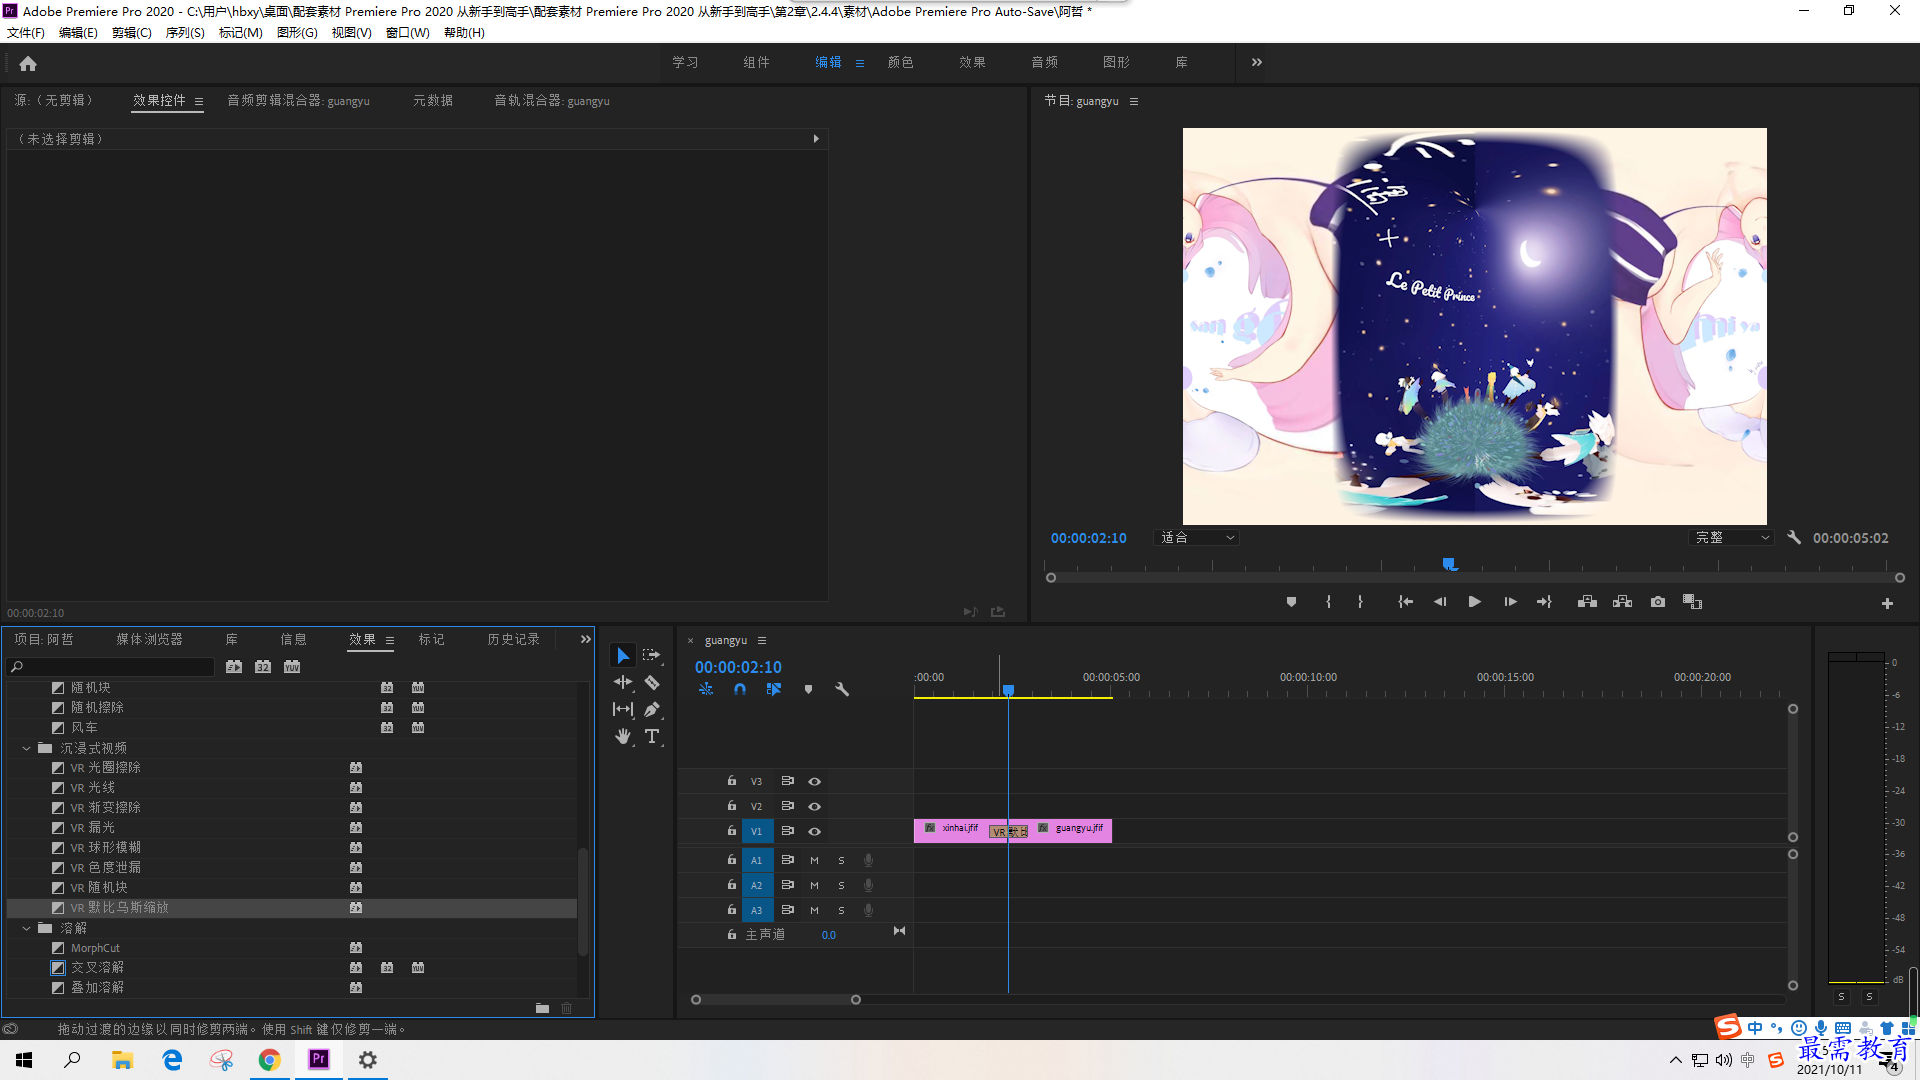
Task: Switch to 历史记录 tab
Action: [514, 639]
